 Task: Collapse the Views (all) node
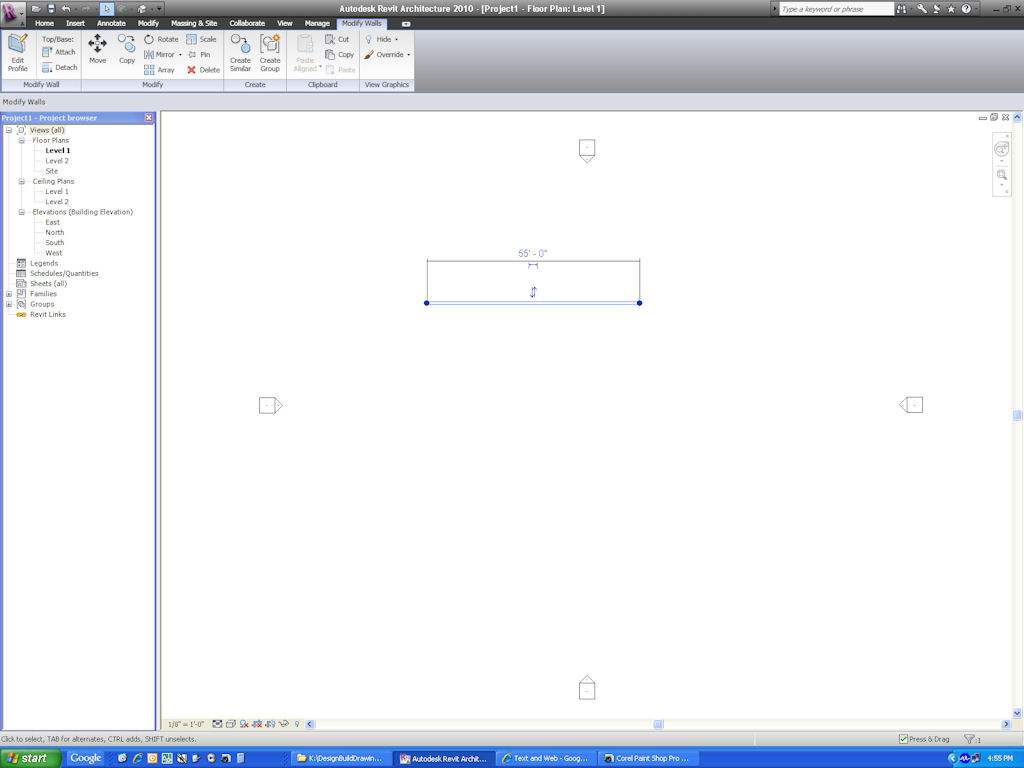pyautogui.click(x=9, y=130)
